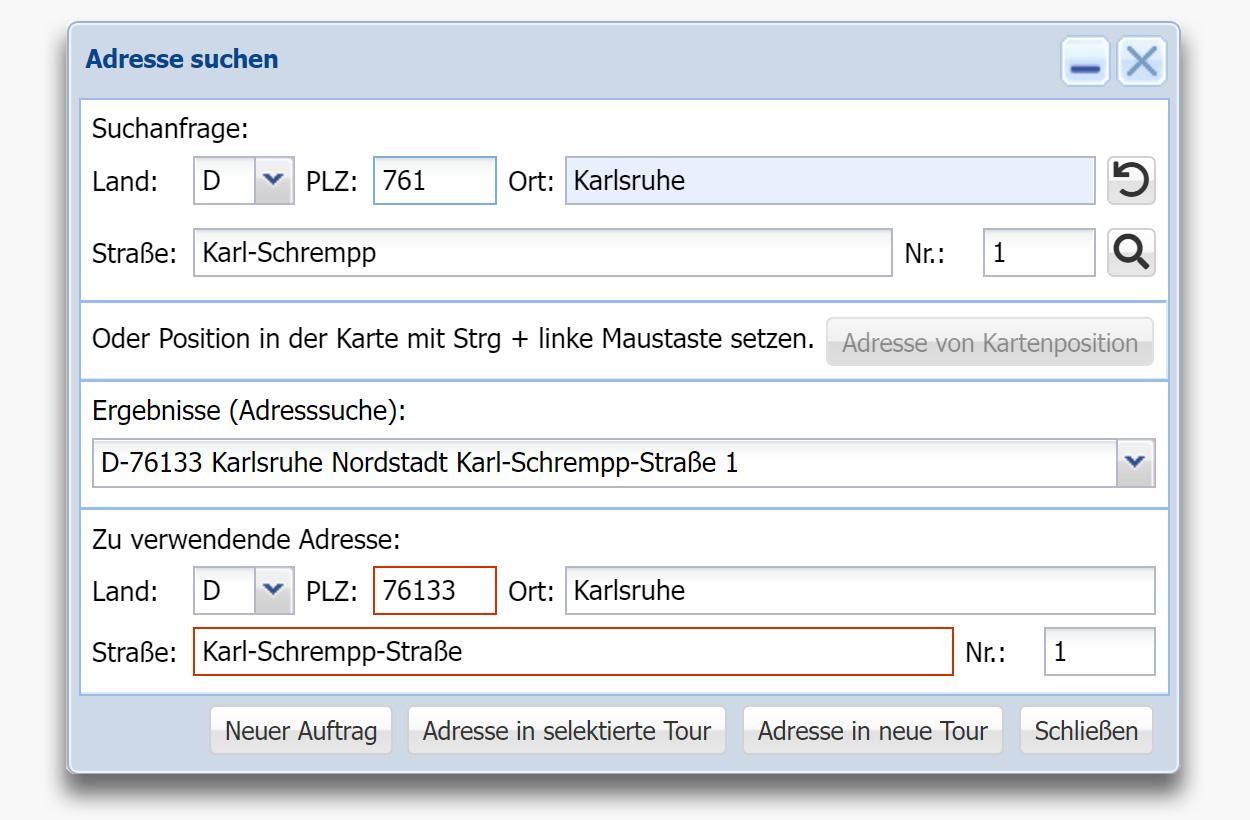
Task: Click Adresse in neue Tour button
Action: click(872, 731)
